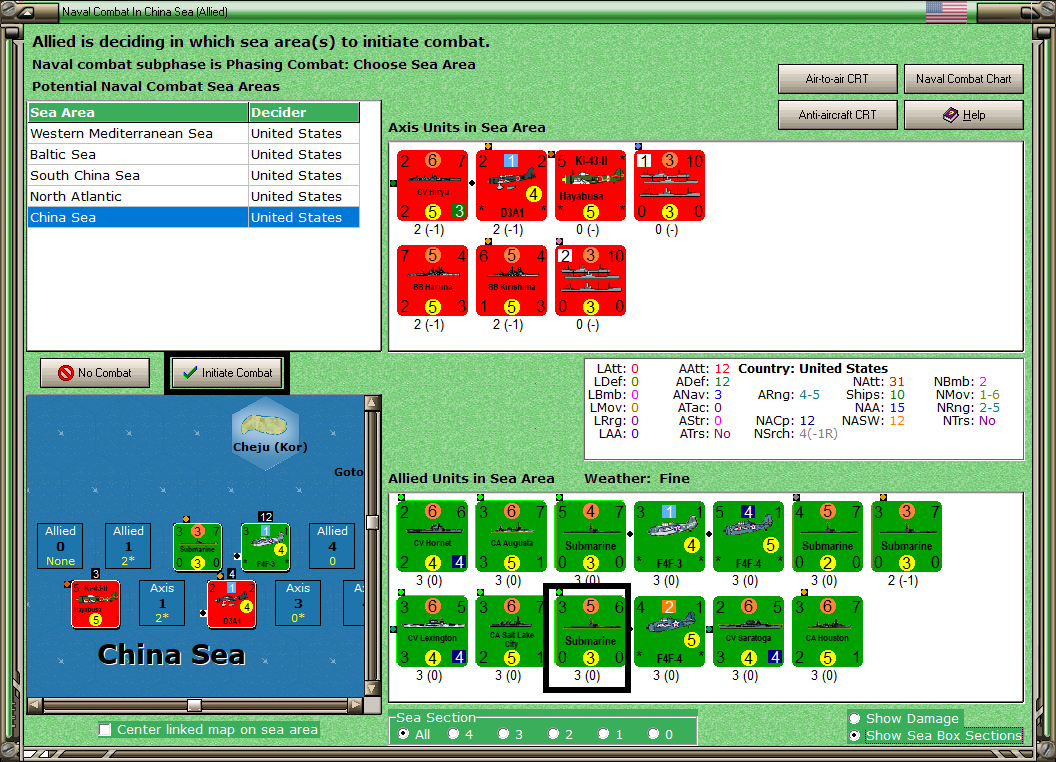Image resolution: width=1056 pixels, height=762 pixels.
Task: Select the Axis convoy unit with white 1
Action: [x=669, y=185]
